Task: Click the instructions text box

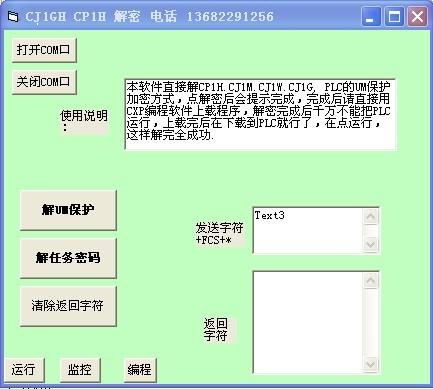Action: (x=260, y=114)
